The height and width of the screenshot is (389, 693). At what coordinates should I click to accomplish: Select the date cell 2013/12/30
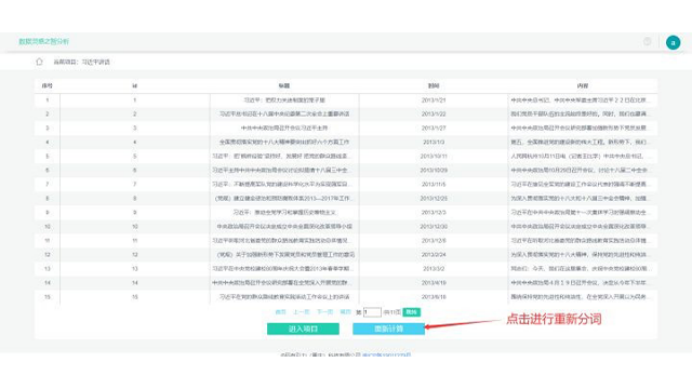click(434, 226)
